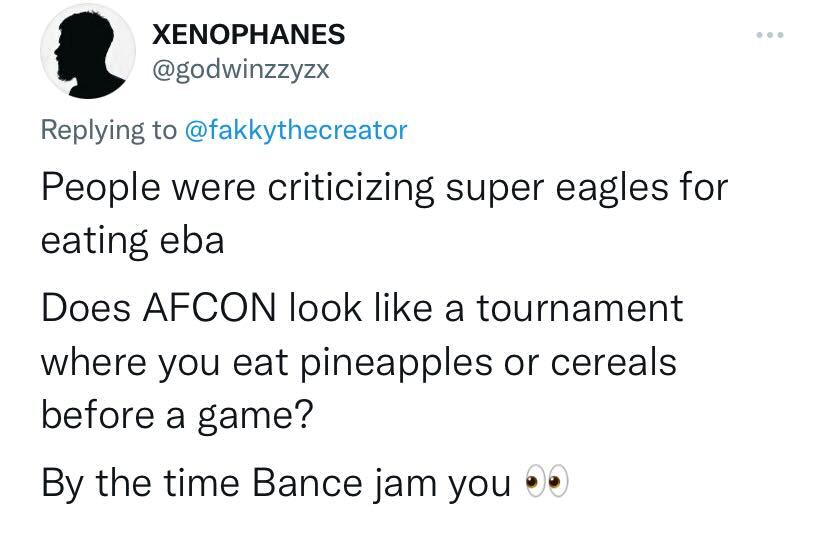Click the line "By the time Bance jam you"
This screenshot has width=828, height=537.
click(276, 483)
